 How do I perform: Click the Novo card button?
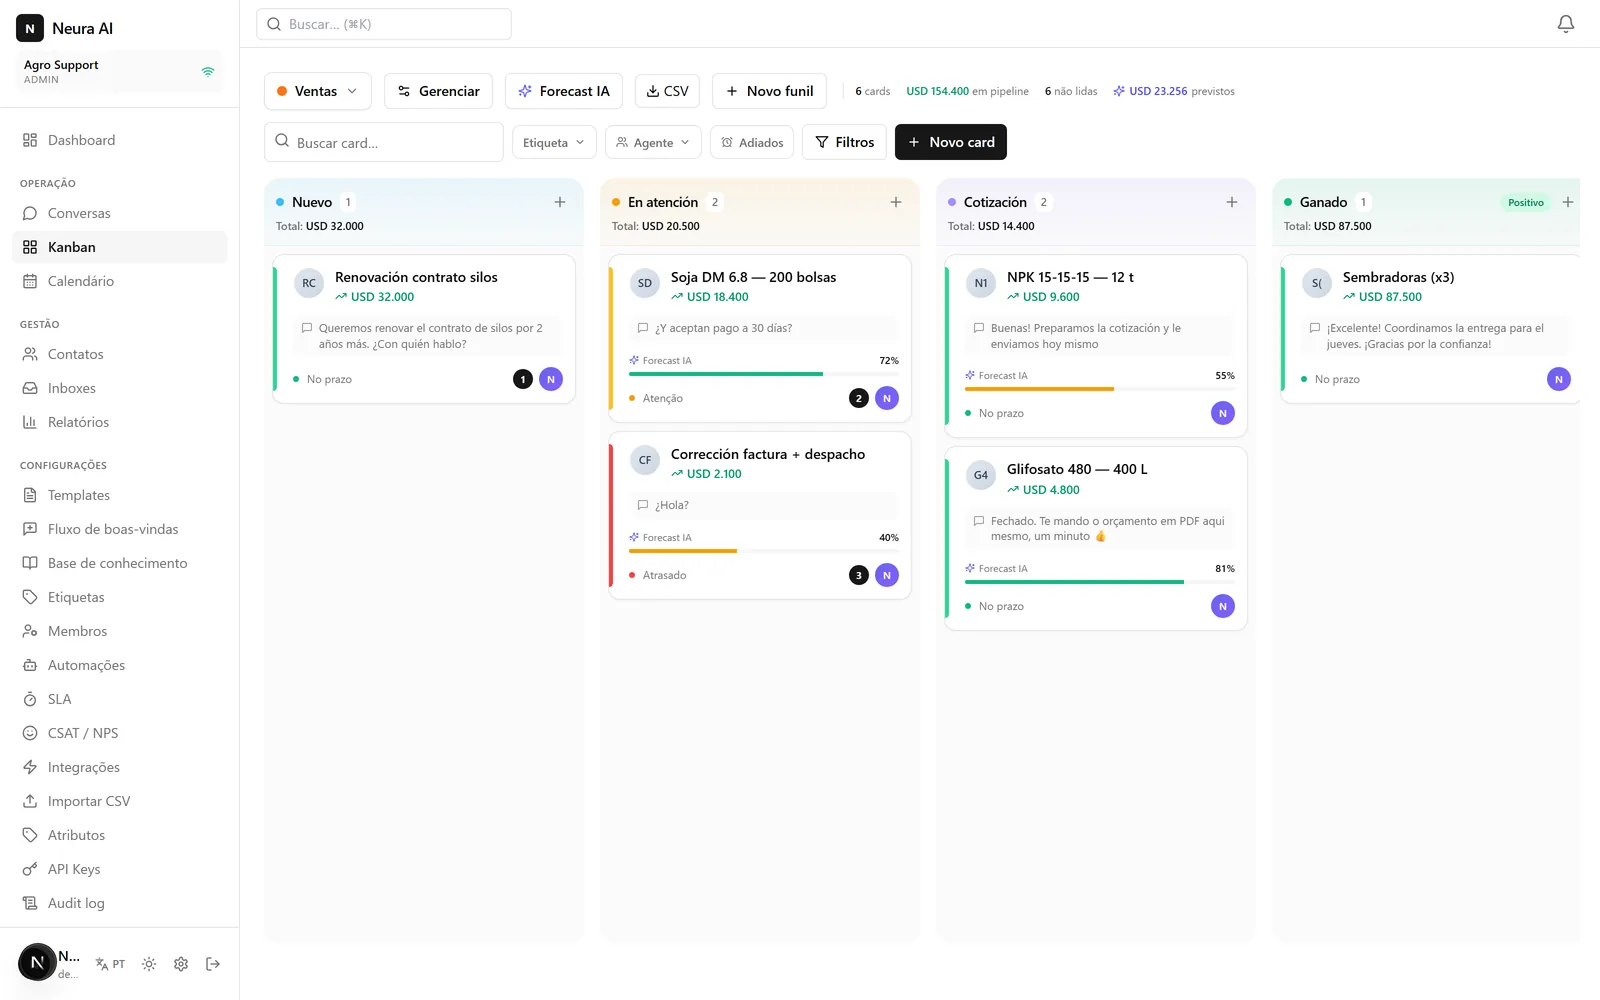(x=951, y=142)
